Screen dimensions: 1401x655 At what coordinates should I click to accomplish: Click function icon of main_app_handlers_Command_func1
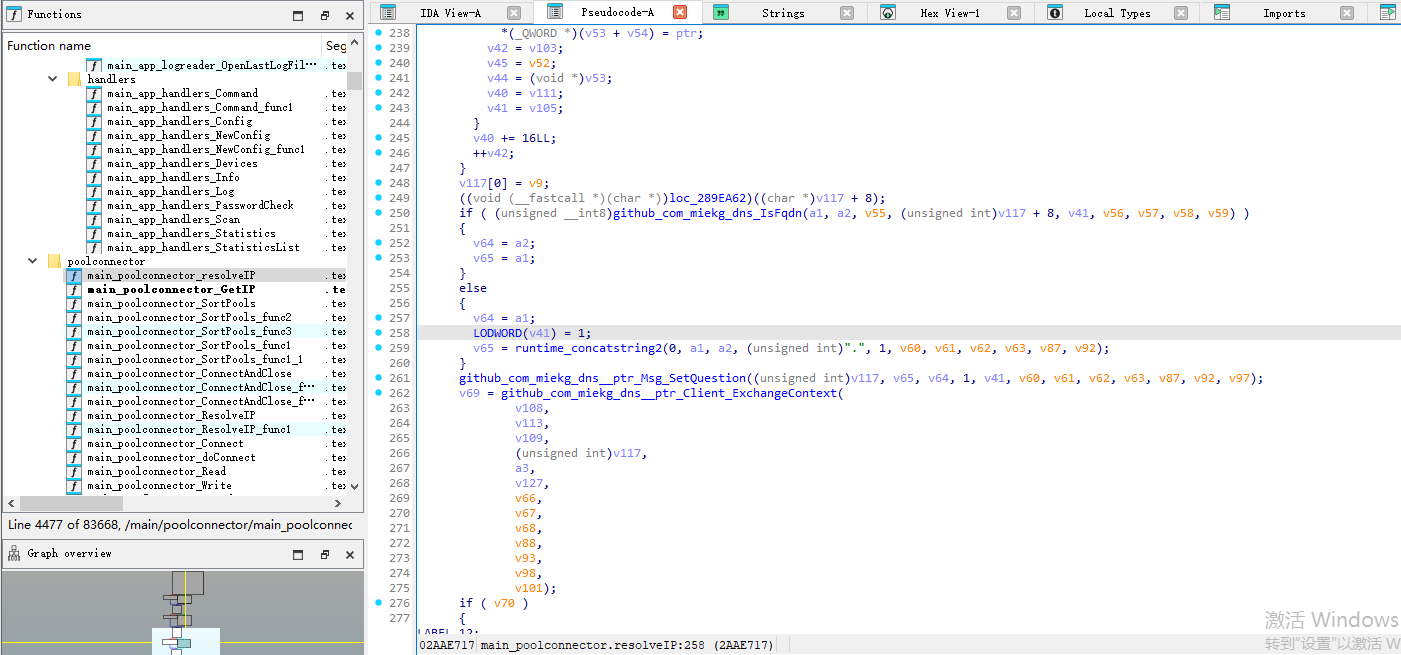pos(94,107)
